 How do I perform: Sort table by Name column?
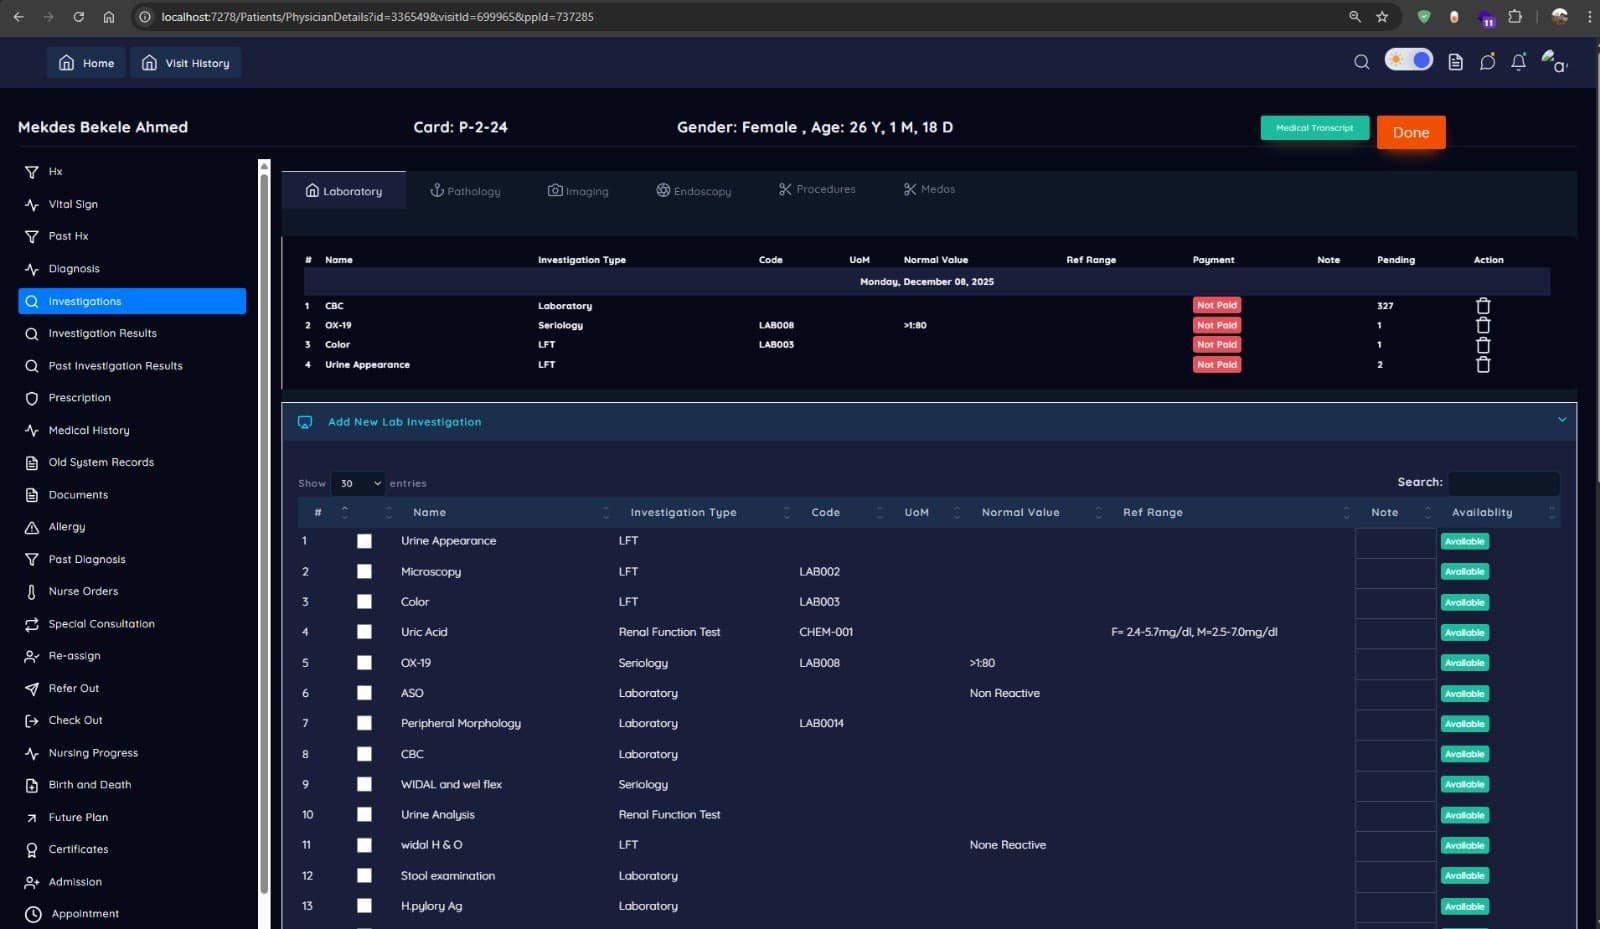[x=504, y=512]
